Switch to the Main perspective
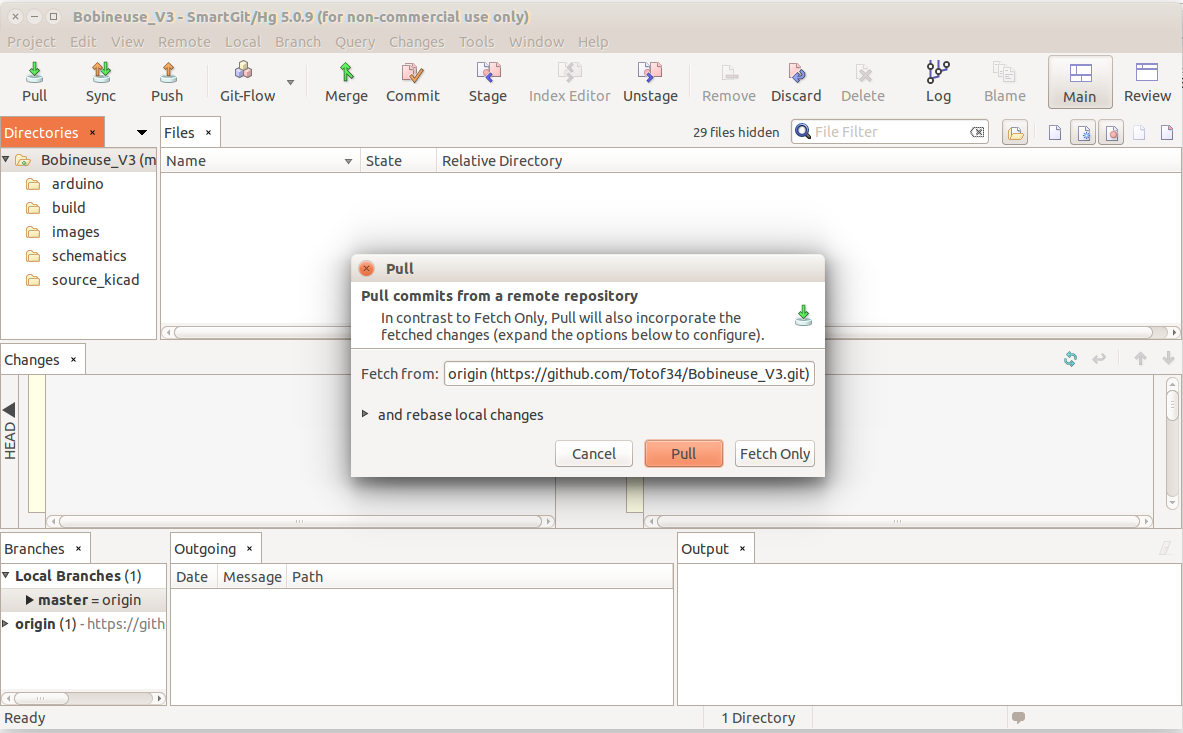Viewport: 1183px width, 733px height. coord(1080,82)
